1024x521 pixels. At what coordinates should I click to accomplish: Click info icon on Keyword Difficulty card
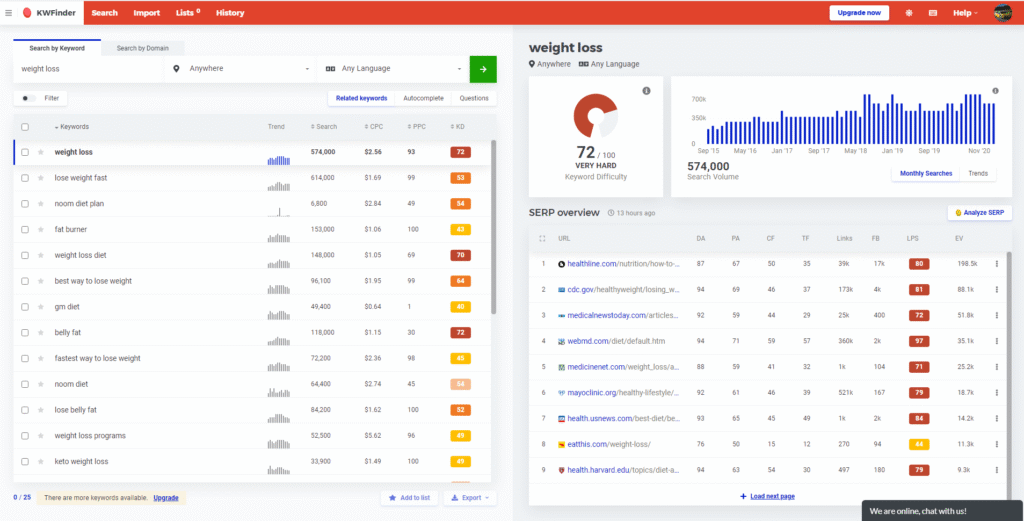(646, 91)
